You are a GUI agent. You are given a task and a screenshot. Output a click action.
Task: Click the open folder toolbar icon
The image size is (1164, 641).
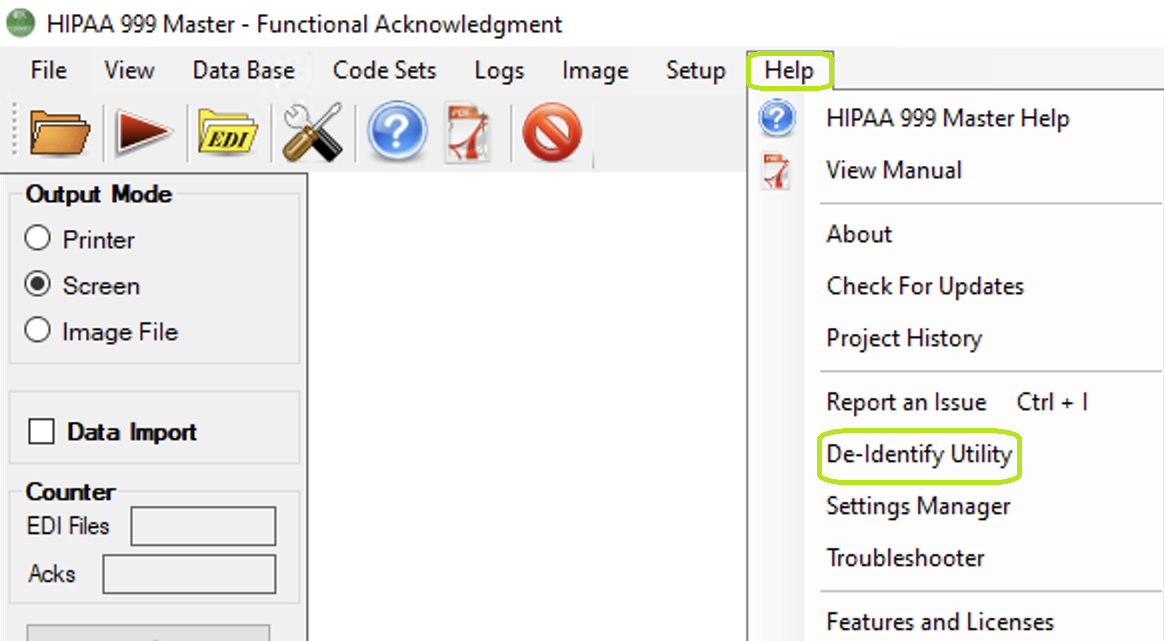tap(59, 133)
